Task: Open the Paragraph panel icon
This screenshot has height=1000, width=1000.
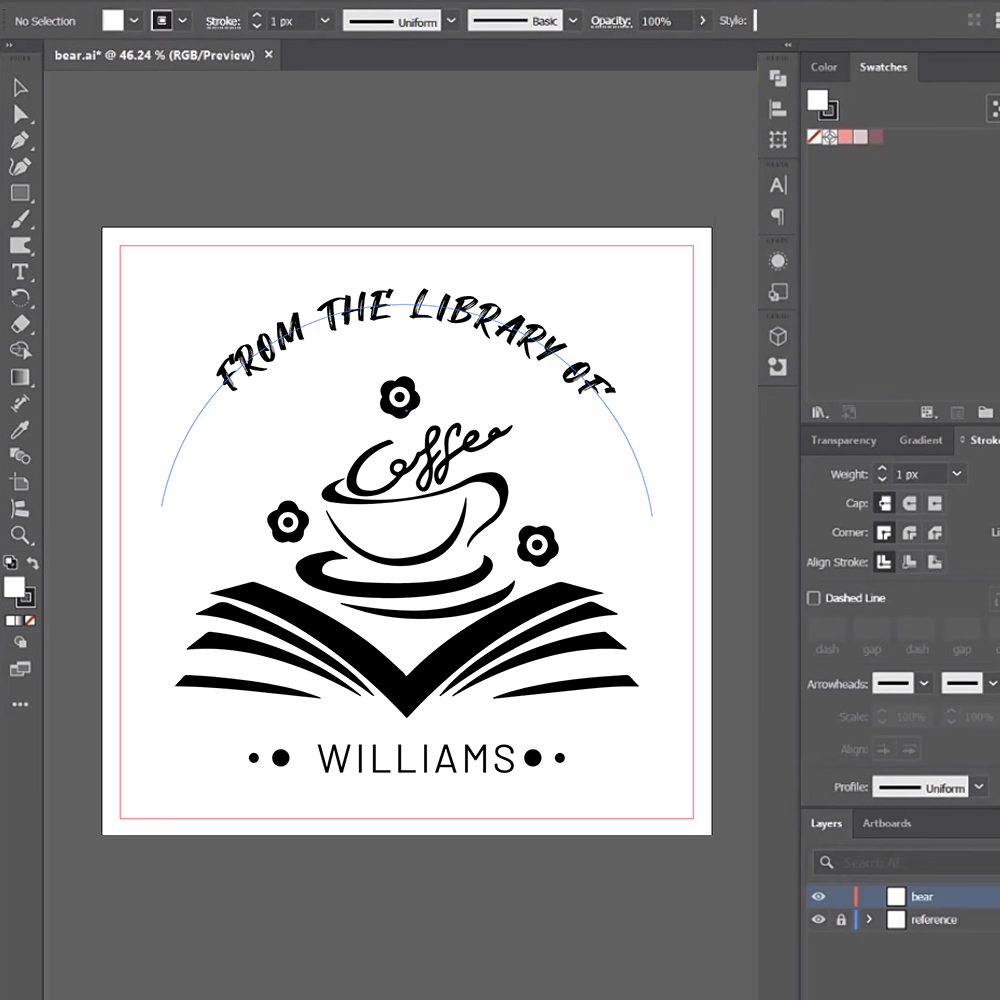Action: click(x=778, y=216)
